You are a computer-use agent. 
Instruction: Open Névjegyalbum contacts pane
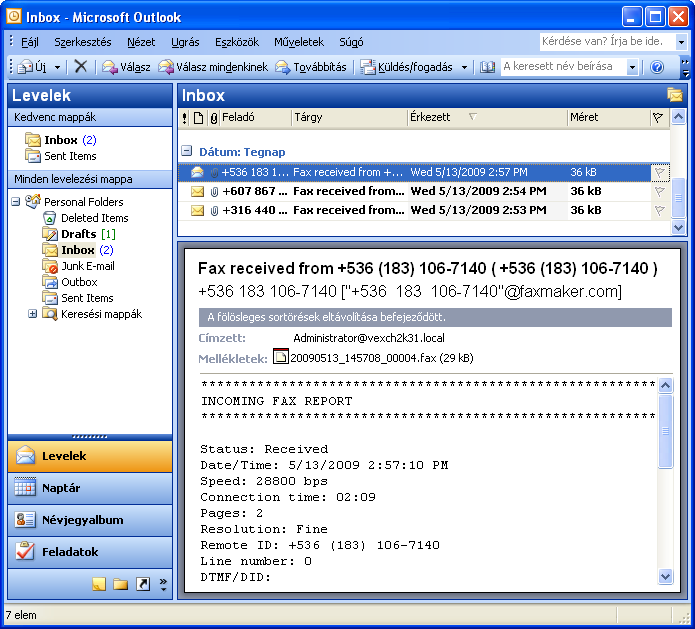pos(90,520)
